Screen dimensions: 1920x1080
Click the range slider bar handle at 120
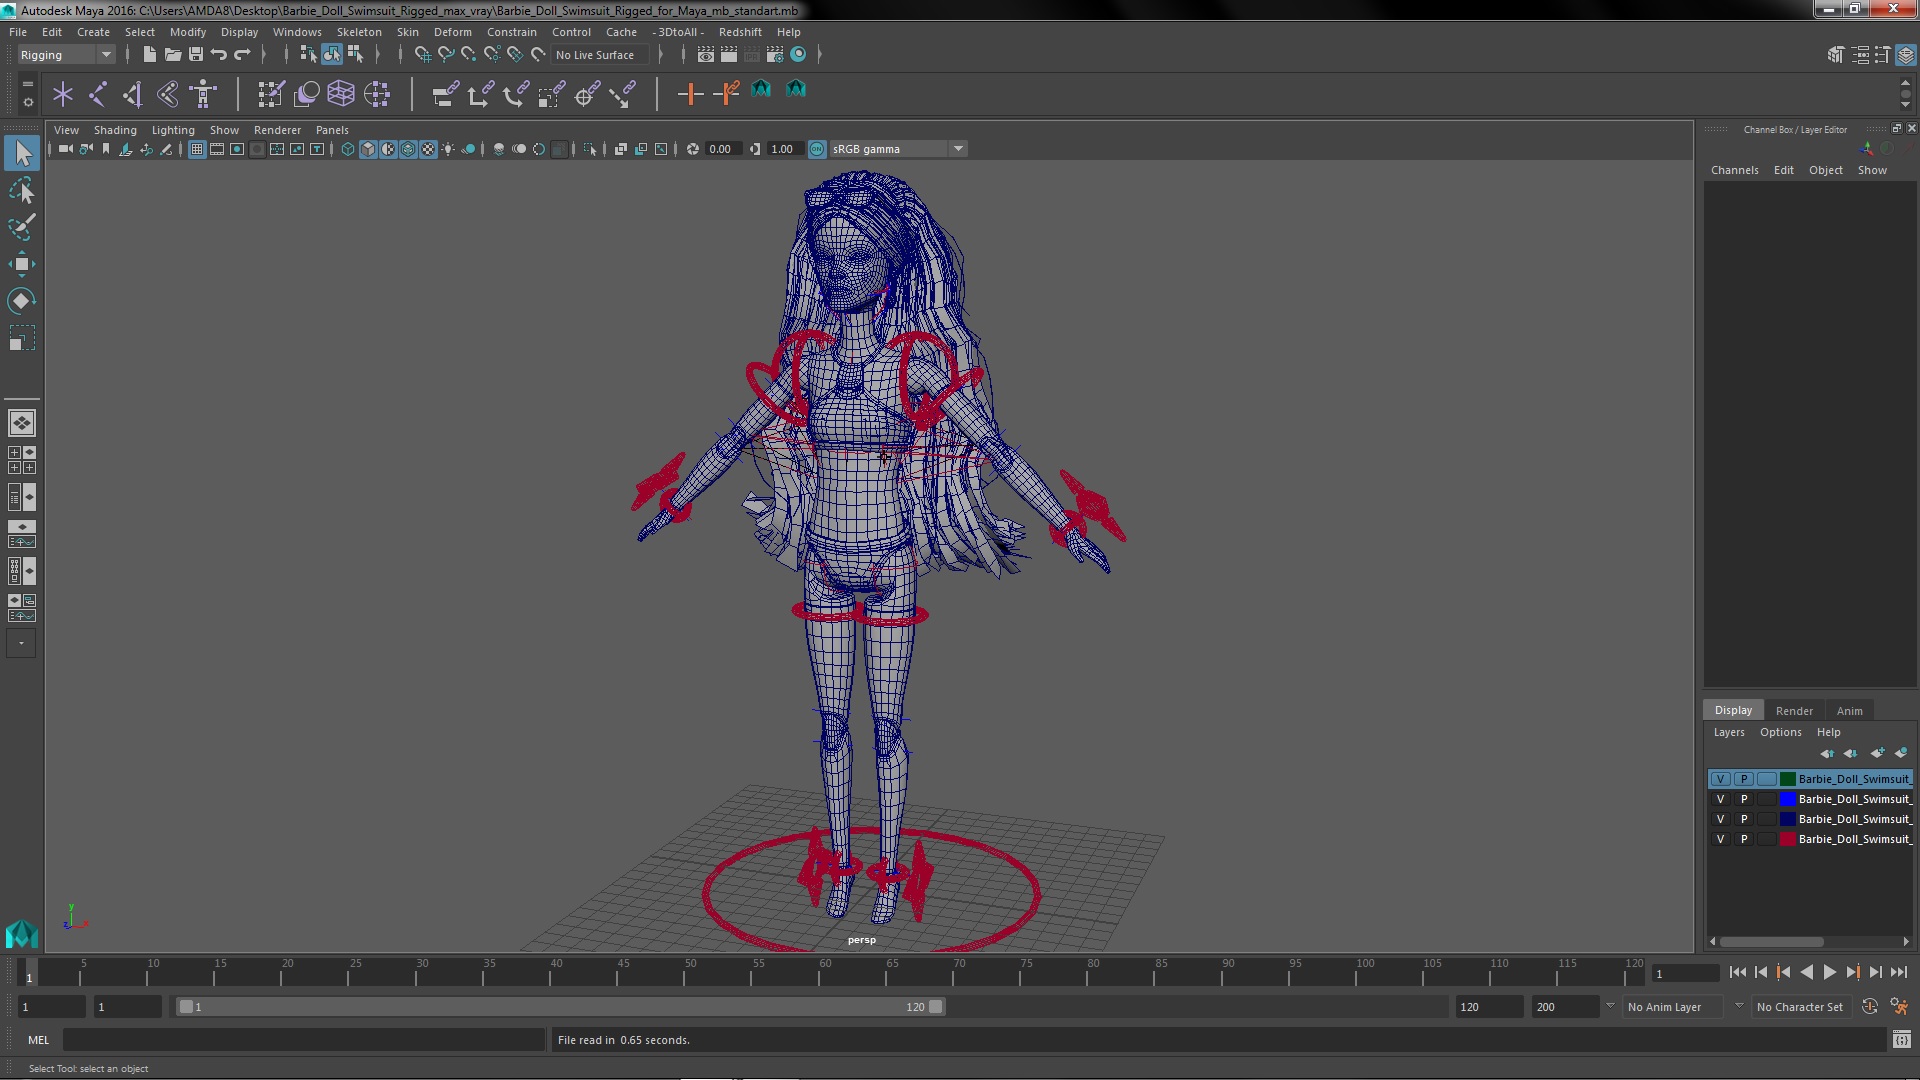935,1007
